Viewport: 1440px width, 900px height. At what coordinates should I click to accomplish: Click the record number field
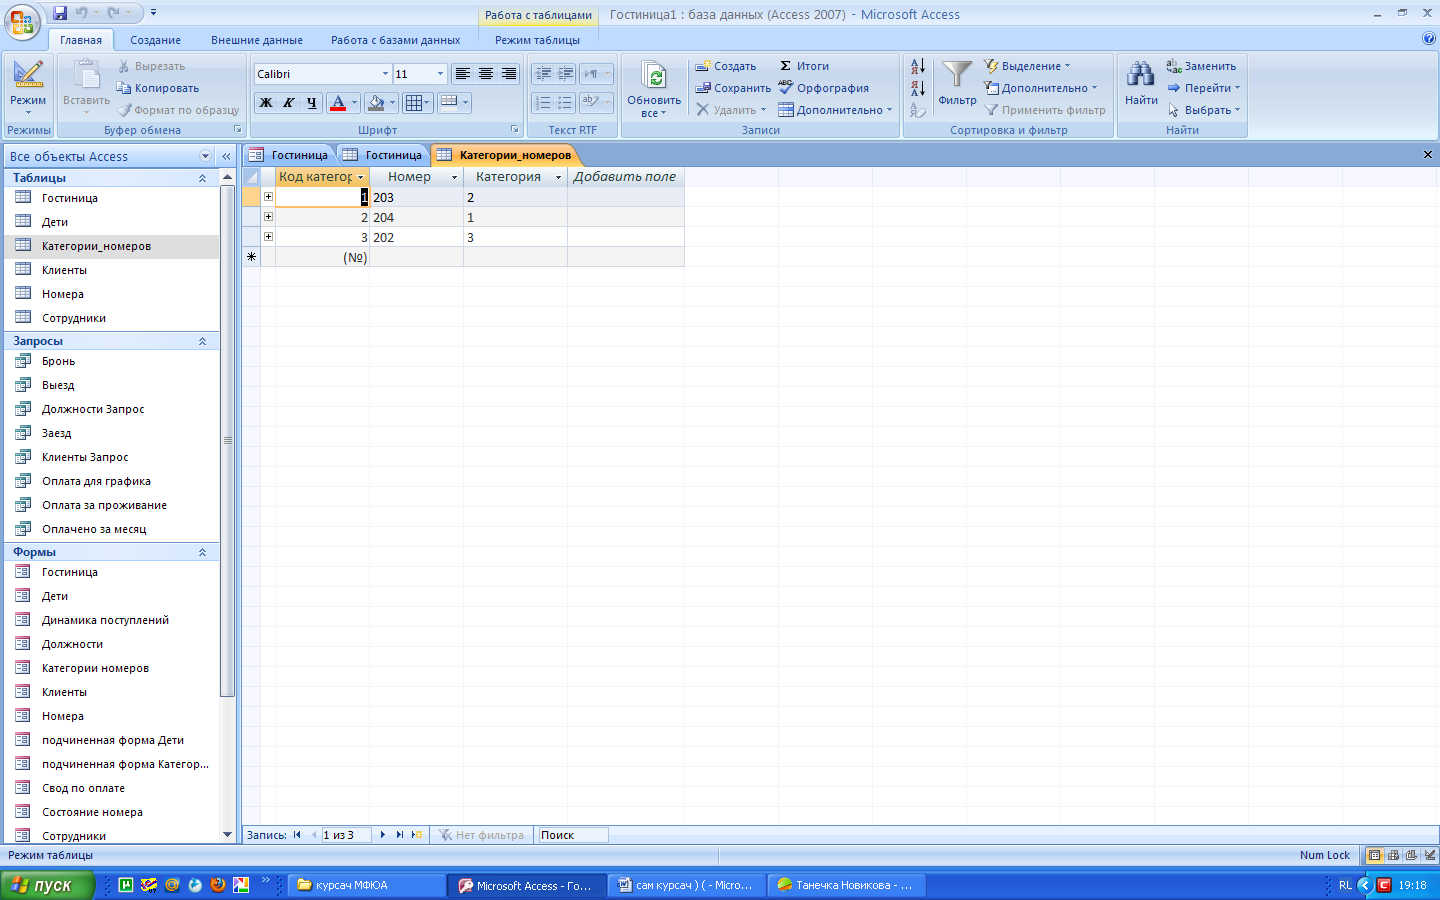coord(346,835)
